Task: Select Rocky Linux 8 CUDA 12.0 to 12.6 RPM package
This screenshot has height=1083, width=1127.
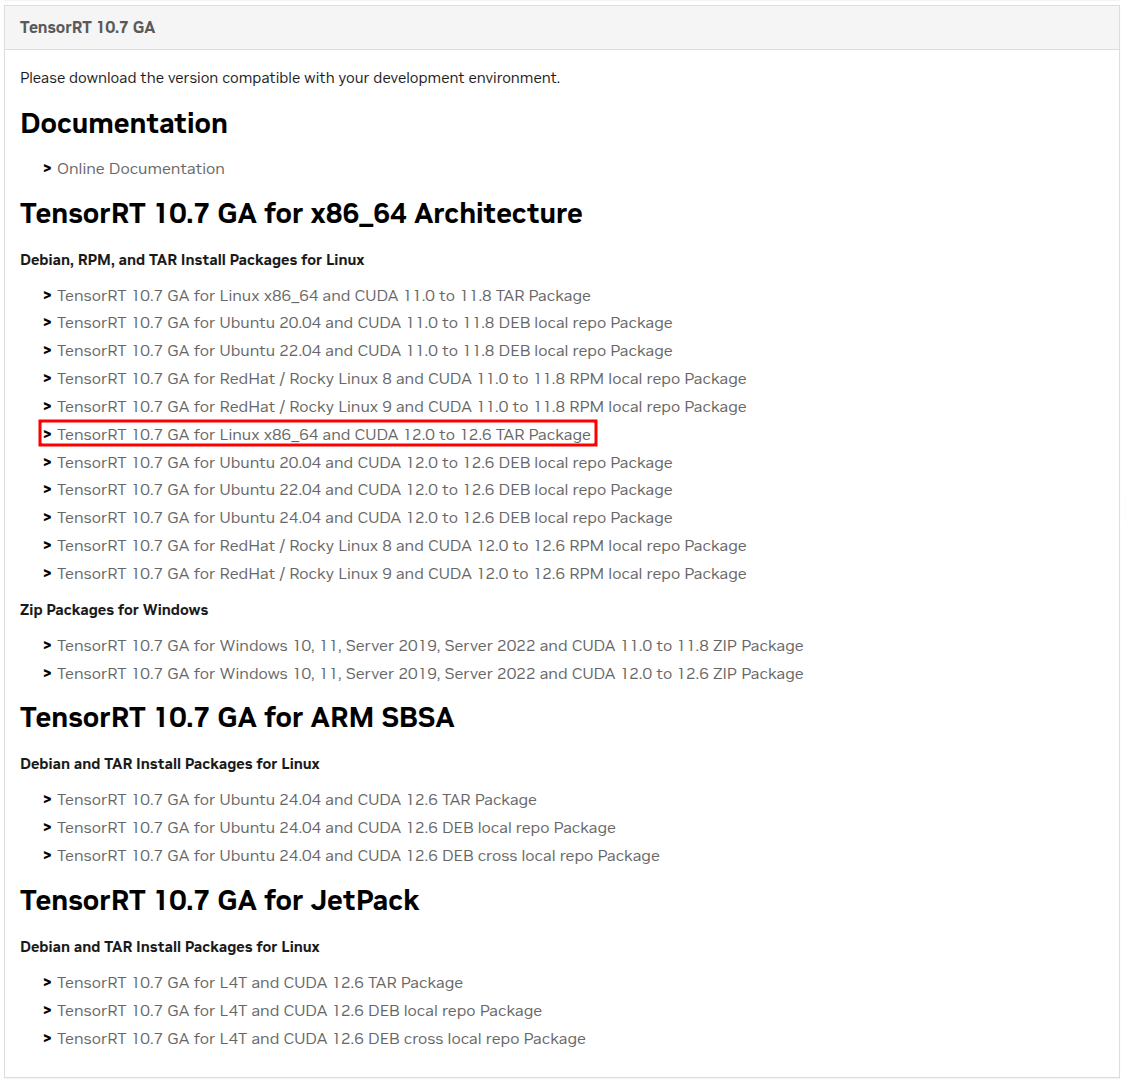Action: coord(402,546)
